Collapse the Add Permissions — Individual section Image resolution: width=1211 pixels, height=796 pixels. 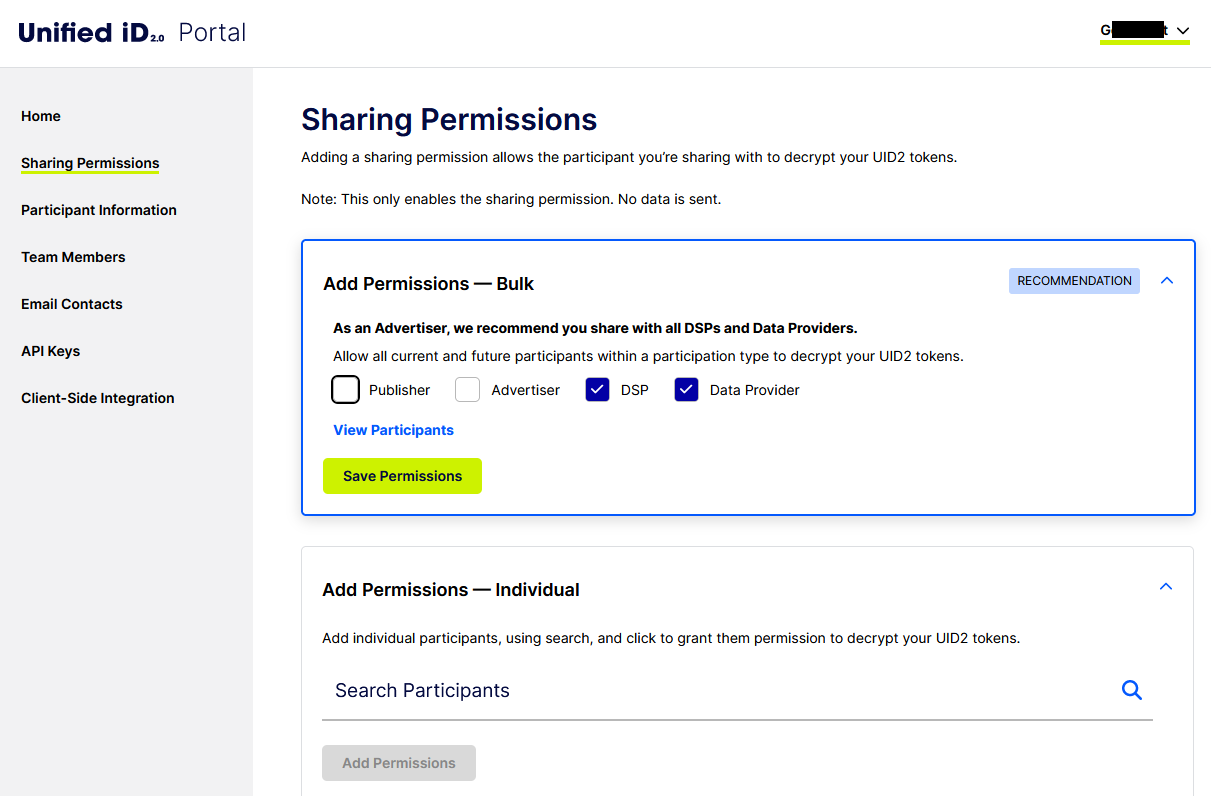[x=1164, y=586]
